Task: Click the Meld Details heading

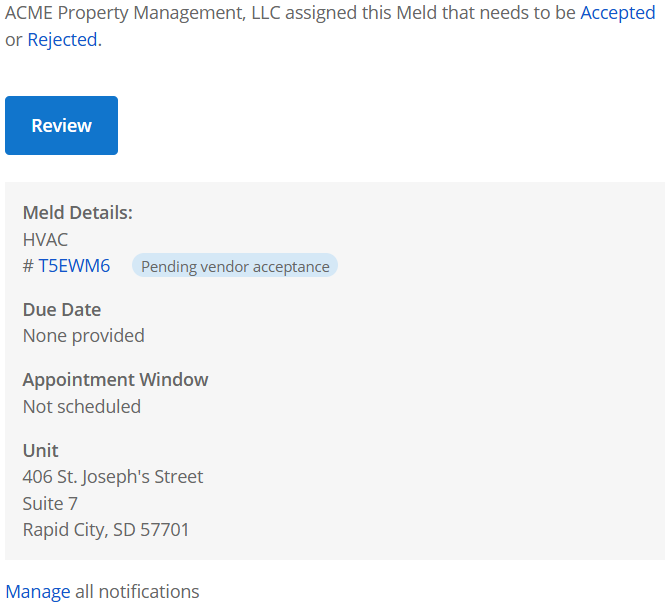Action: point(78,213)
